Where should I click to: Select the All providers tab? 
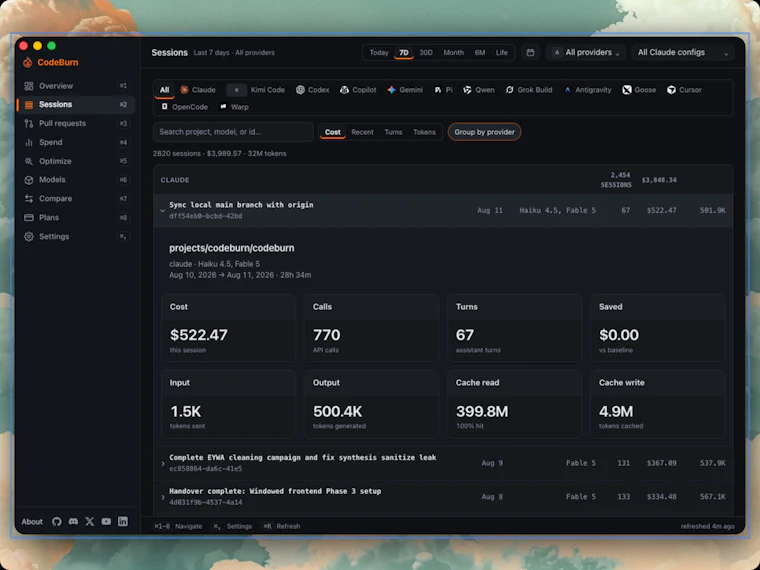(165, 90)
